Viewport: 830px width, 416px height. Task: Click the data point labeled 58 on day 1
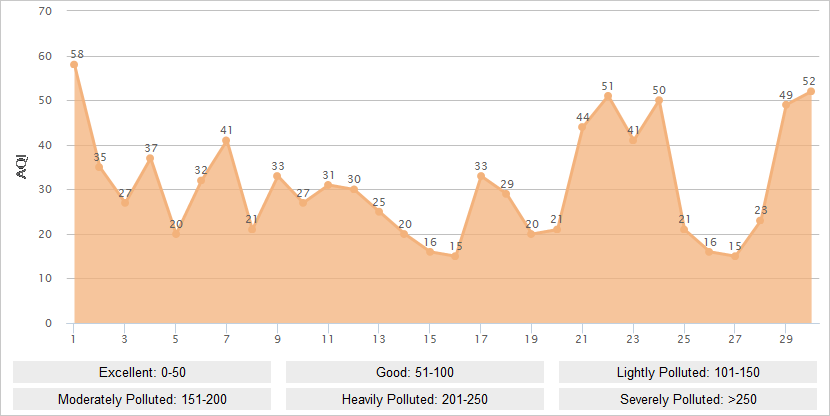click(x=74, y=65)
